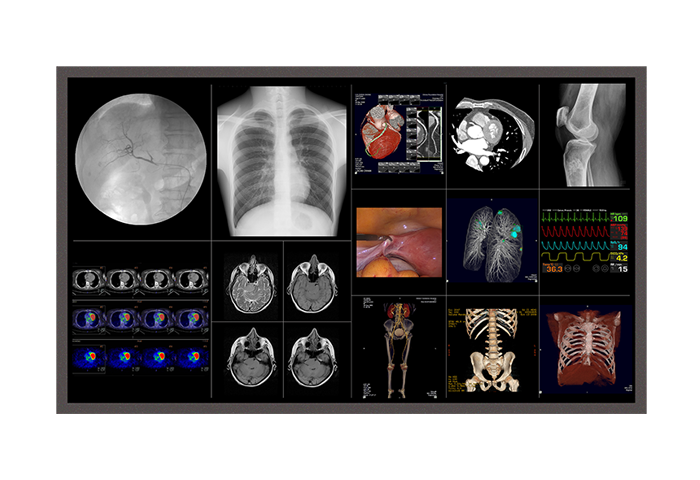Select the 3D lung airway rendering

[492, 242]
